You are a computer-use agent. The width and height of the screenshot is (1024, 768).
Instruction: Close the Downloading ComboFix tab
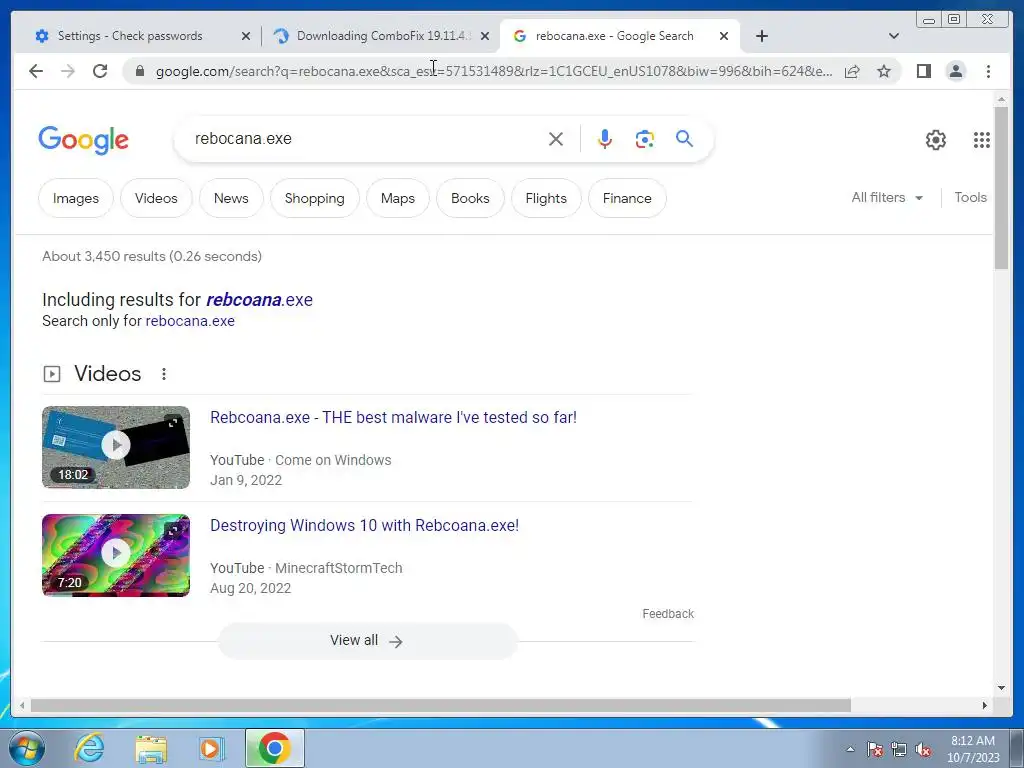pyautogui.click(x=485, y=37)
